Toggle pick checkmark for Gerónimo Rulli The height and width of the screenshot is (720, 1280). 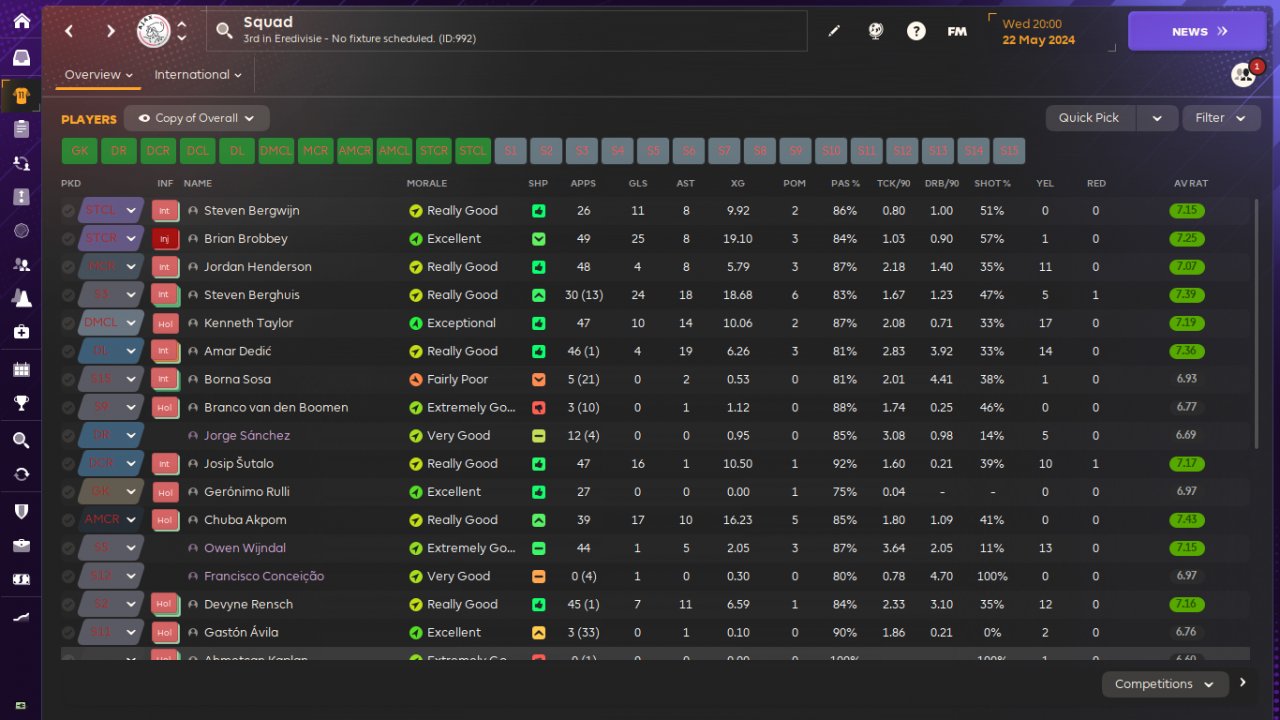[68, 492]
